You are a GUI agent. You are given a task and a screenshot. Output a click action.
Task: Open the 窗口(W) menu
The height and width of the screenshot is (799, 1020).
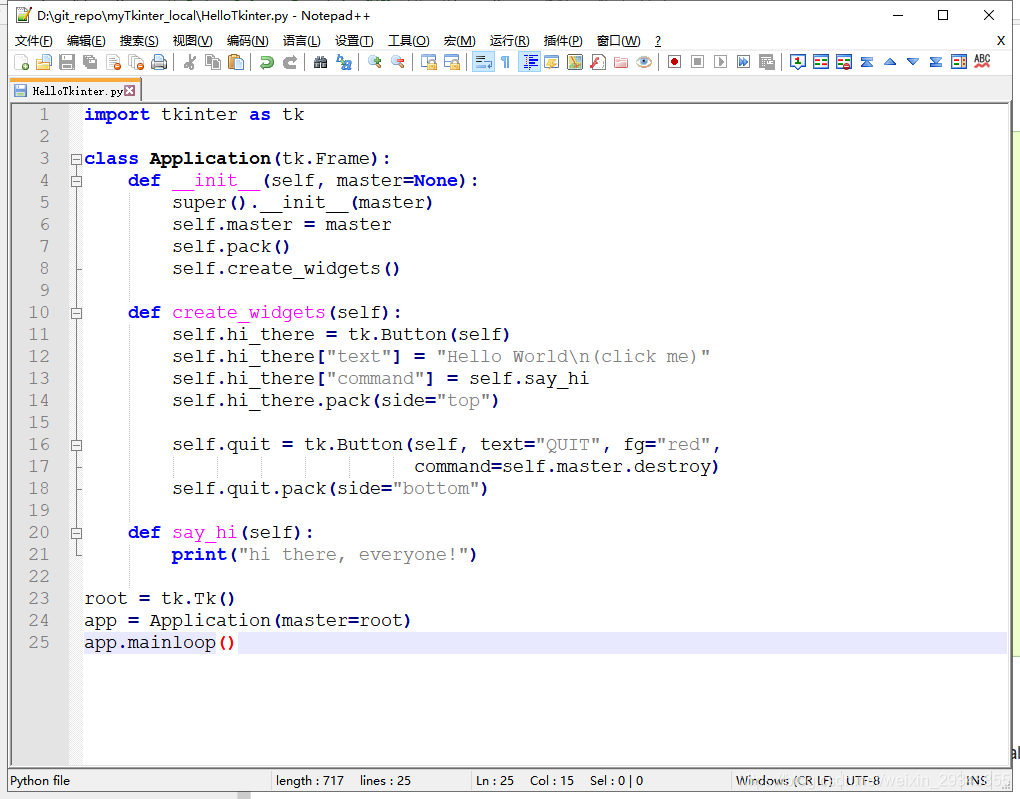click(618, 41)
